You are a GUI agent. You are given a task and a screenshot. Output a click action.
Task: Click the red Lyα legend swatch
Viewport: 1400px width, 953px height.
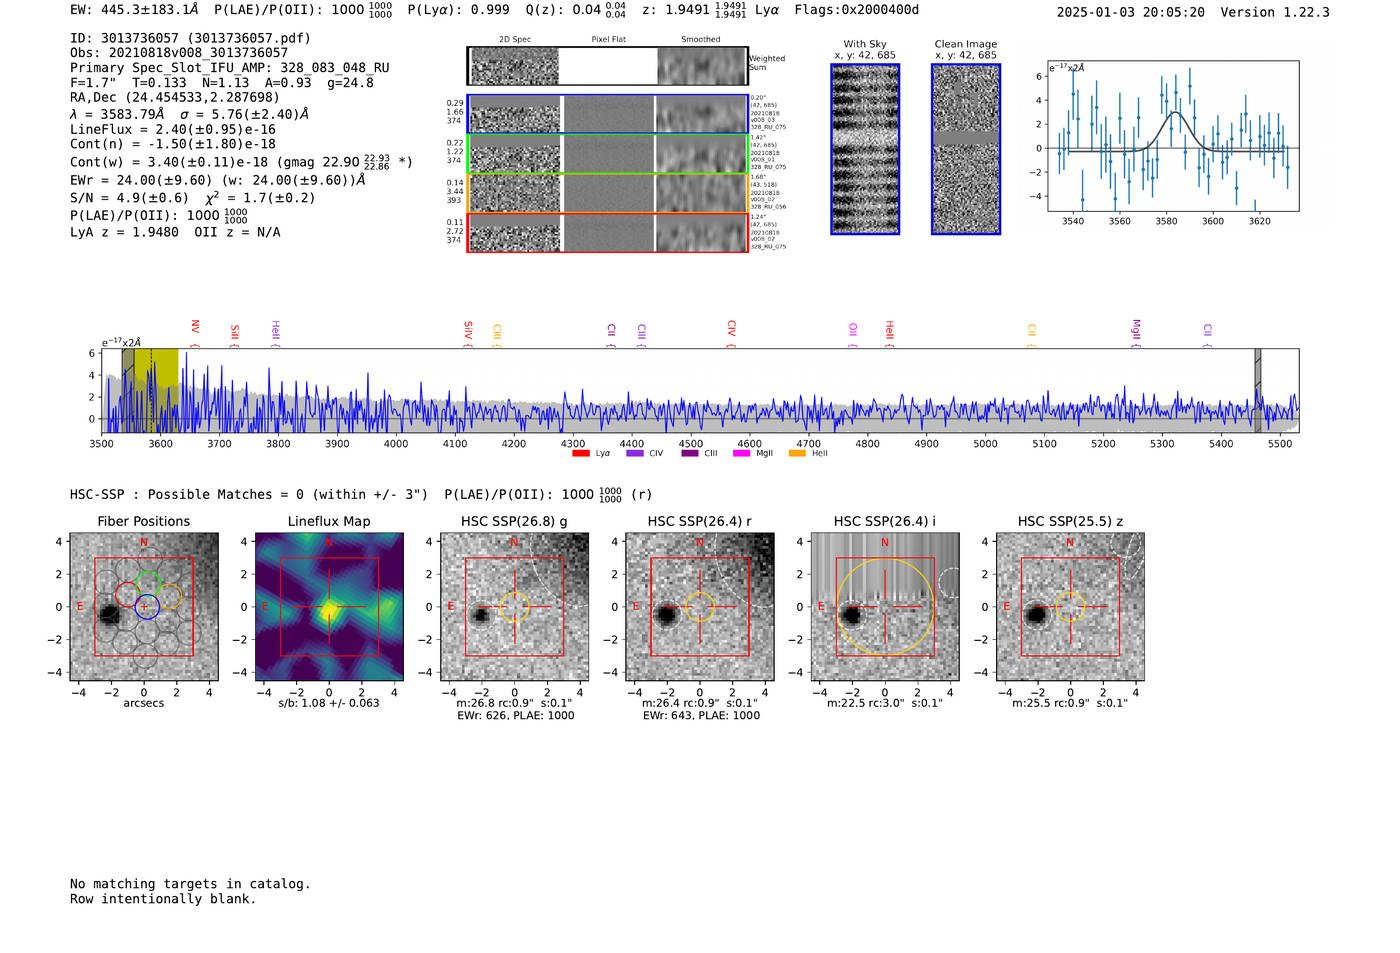pos(581,454)
